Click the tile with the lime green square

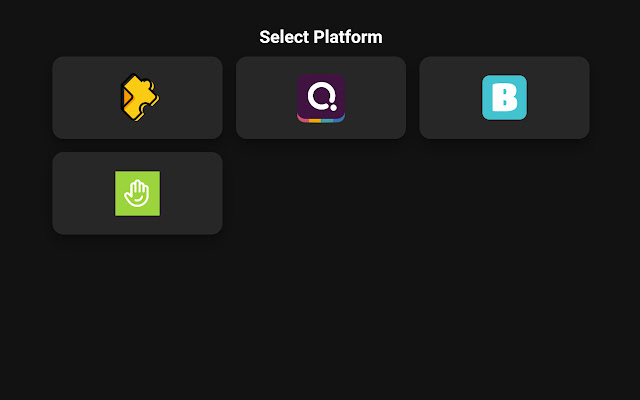(138, 193)
